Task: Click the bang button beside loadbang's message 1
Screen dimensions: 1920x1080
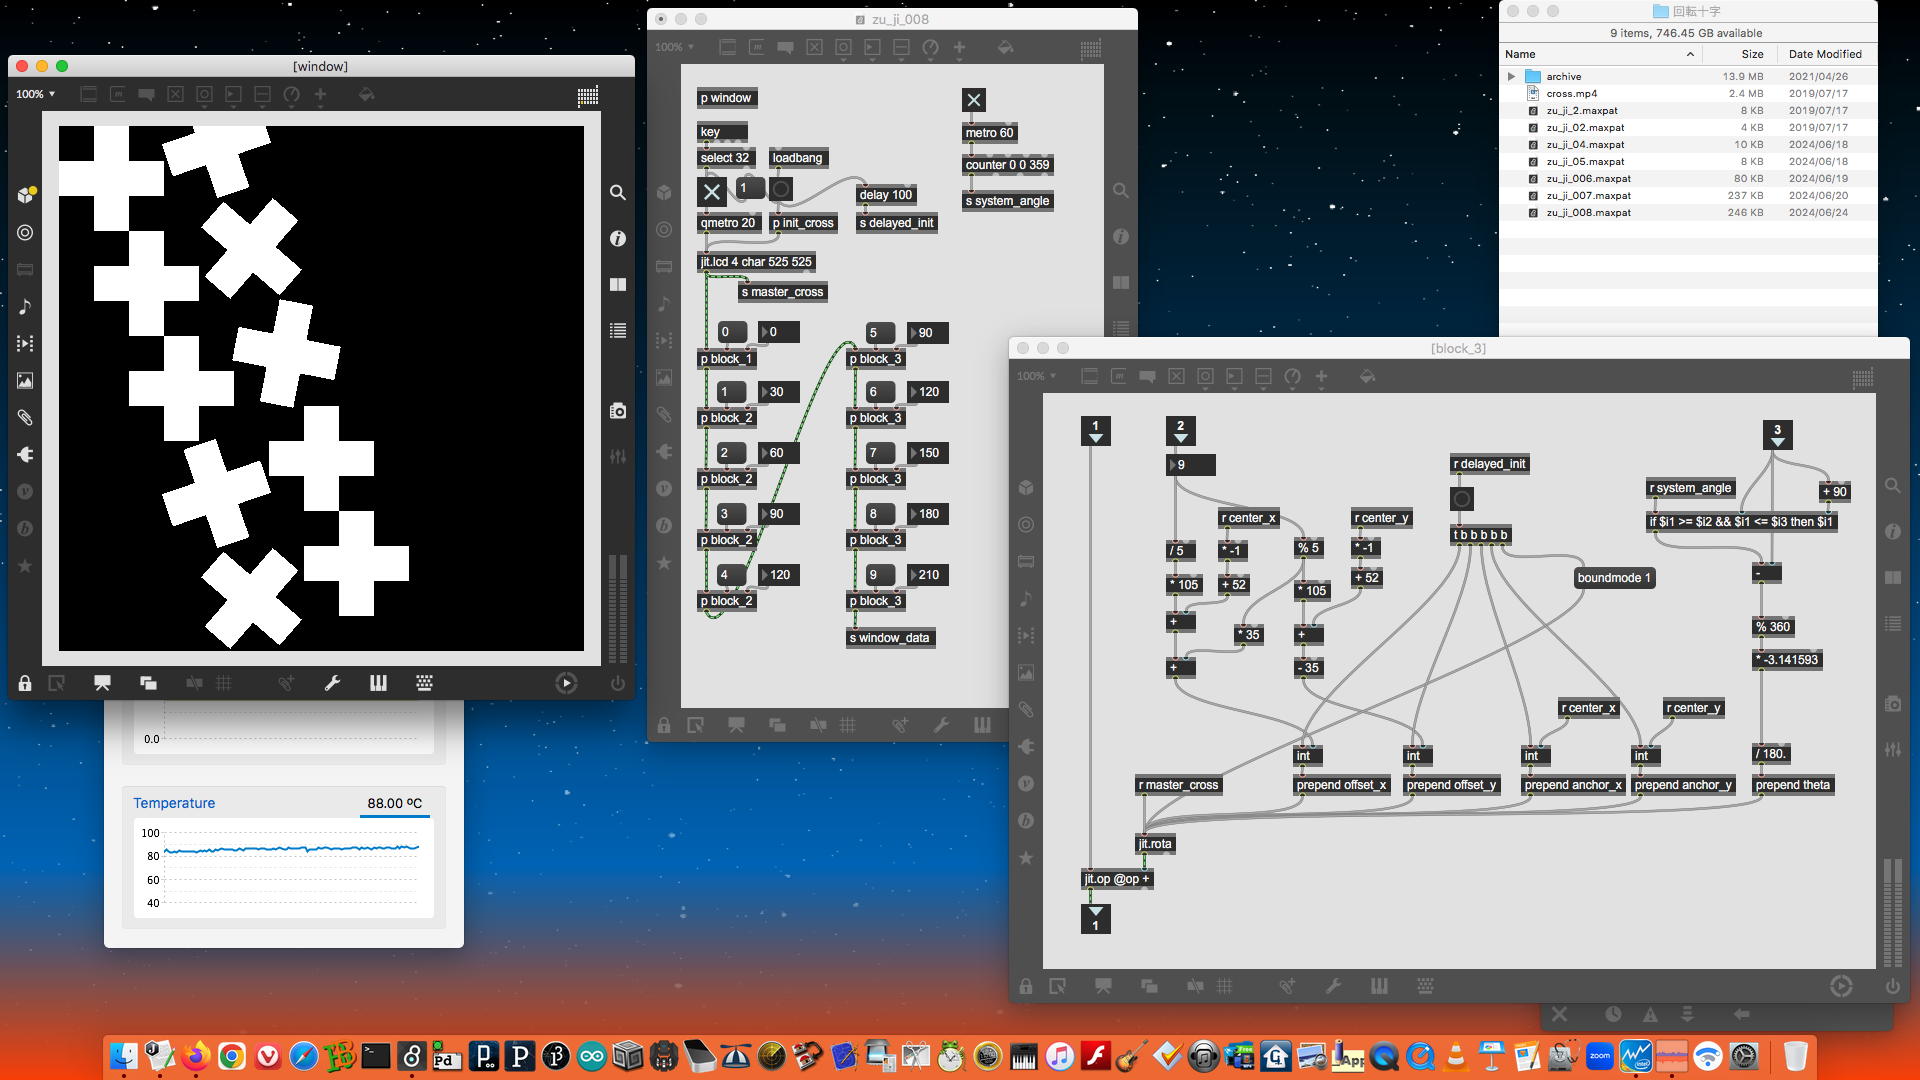Action: (x=781, y=188)
